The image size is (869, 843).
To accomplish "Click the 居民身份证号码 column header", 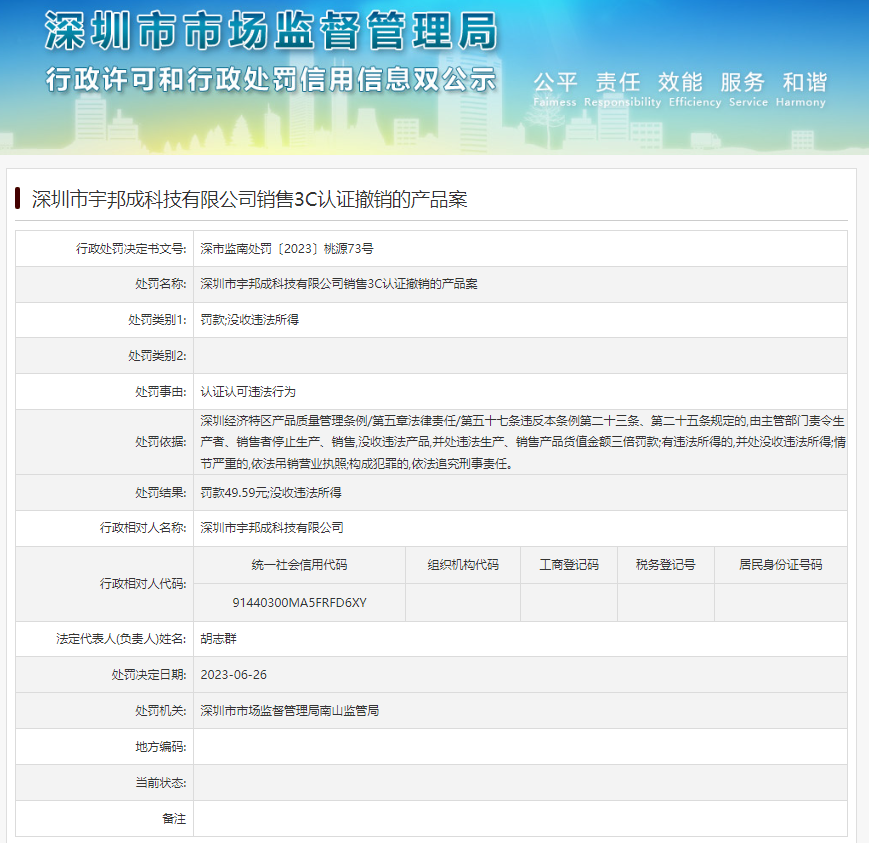I will [780, 565].
